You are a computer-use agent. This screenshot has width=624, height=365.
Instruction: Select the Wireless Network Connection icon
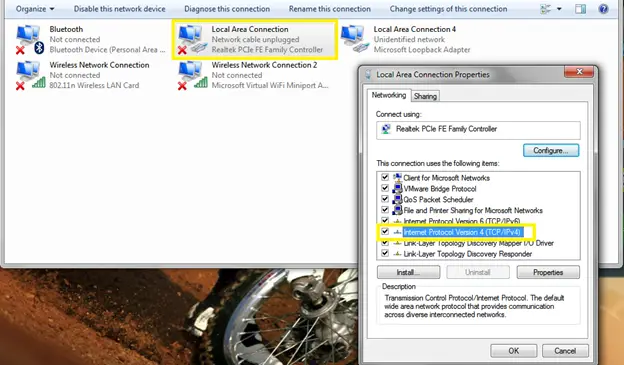[x=30, y=75]
